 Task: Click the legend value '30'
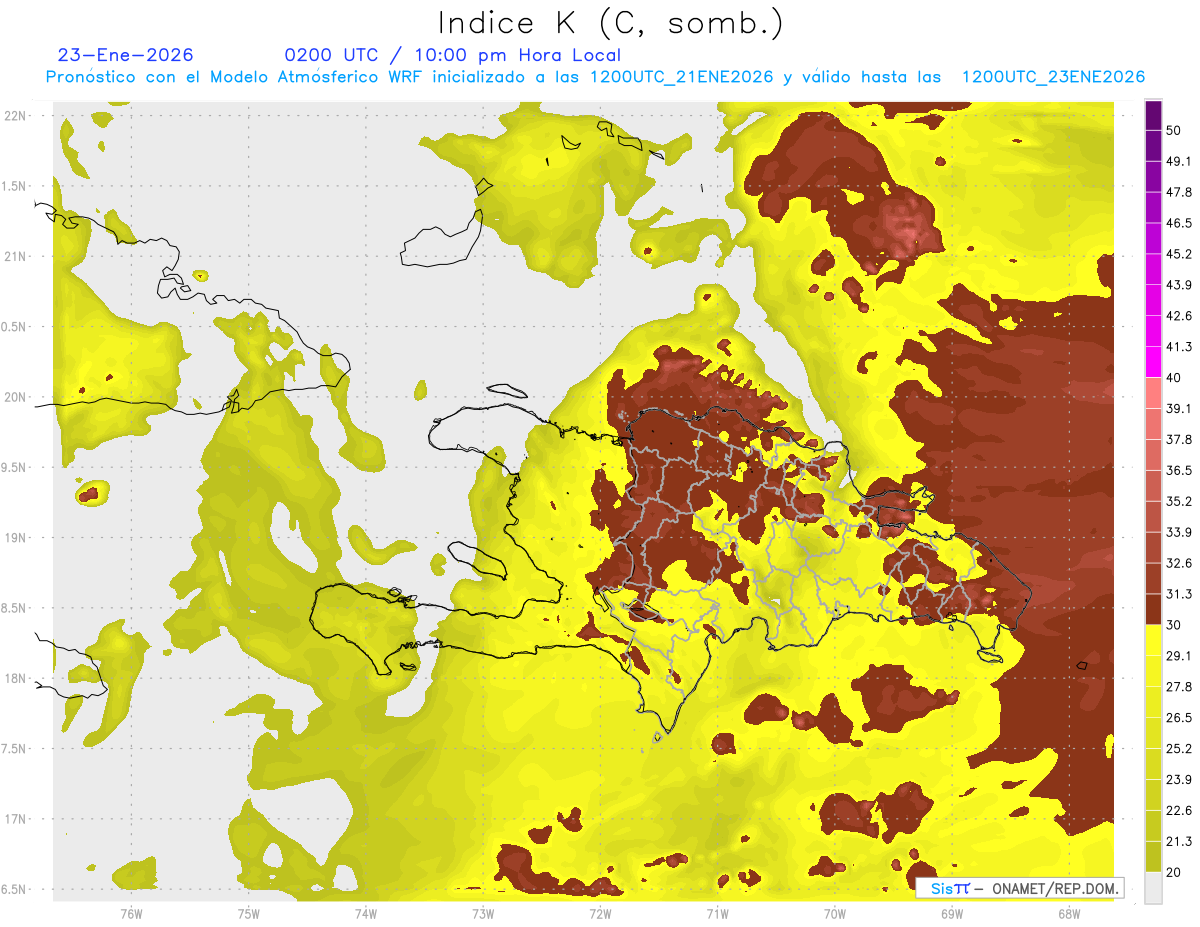(x=1176, y=625)
